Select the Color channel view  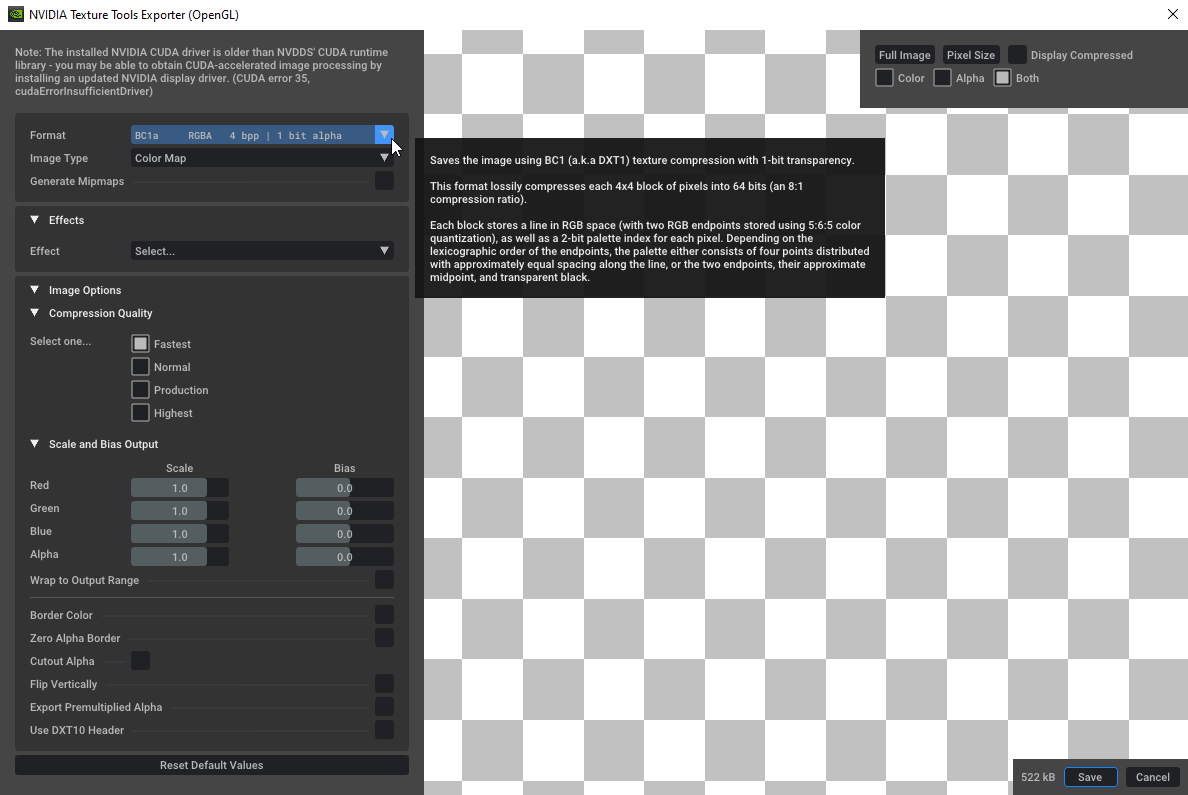(884, 77)
